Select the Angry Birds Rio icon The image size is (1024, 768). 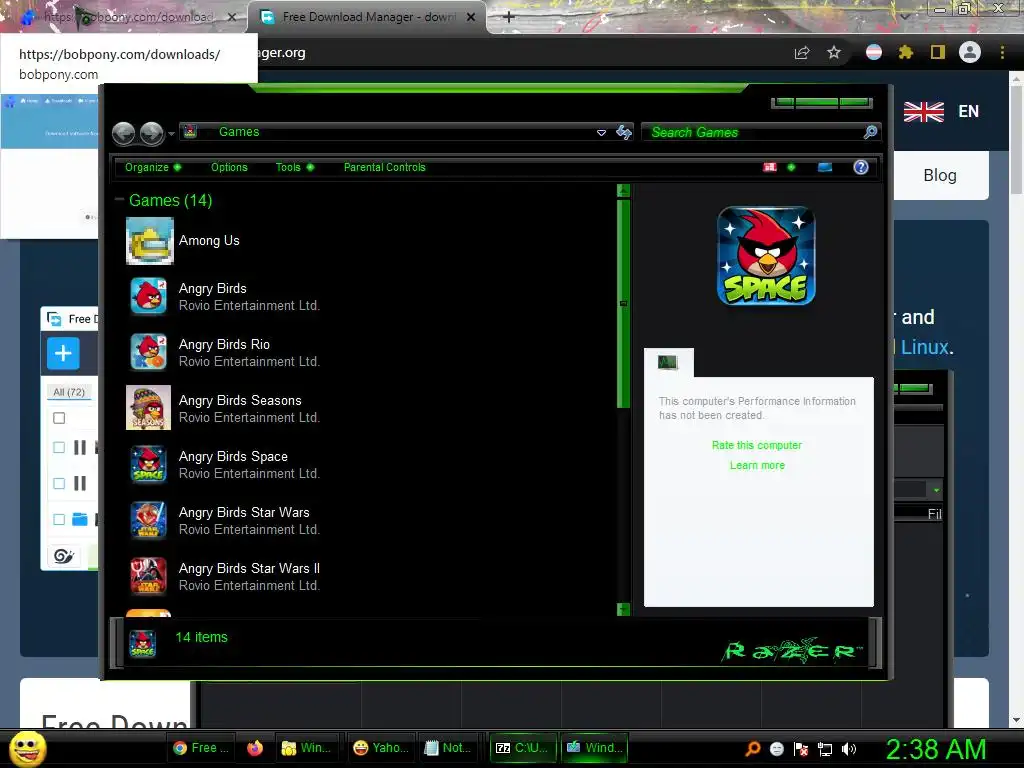point(148,352)
